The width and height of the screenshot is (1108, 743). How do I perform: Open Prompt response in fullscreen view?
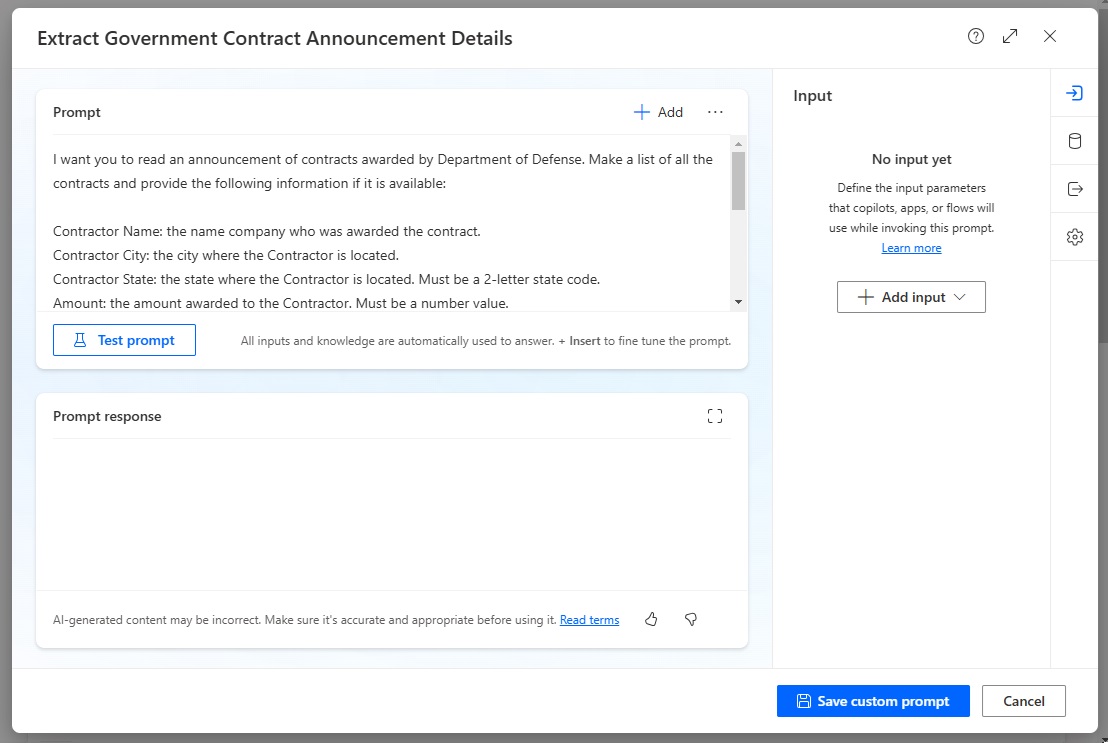715,415
